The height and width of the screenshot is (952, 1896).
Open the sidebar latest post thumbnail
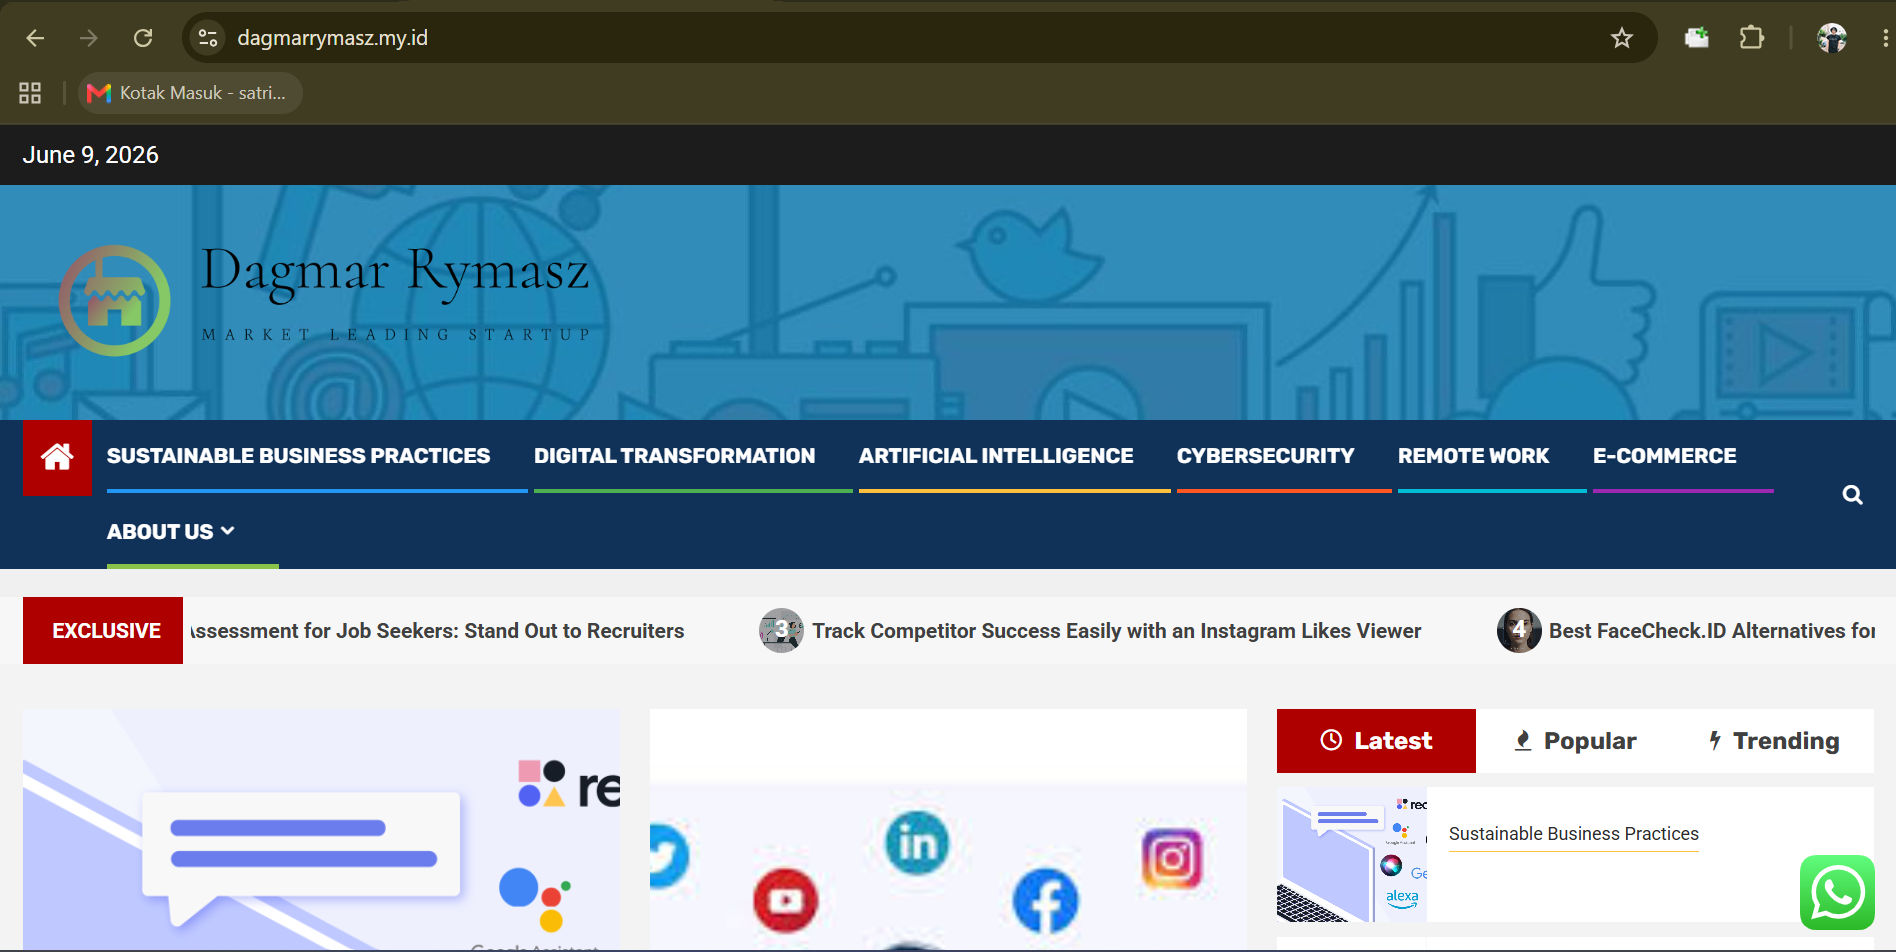click(x=1352, y=854)
